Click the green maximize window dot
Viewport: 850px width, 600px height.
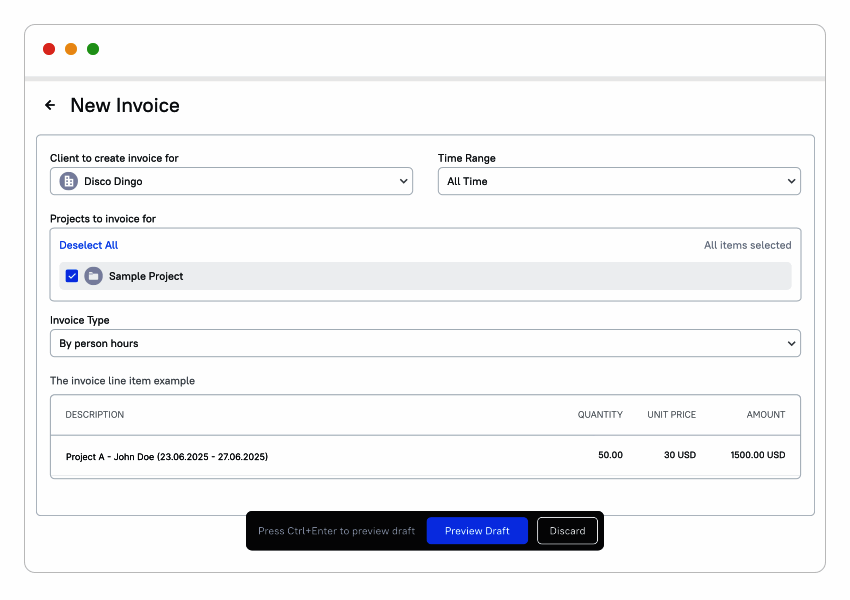[x=93, y=49]
